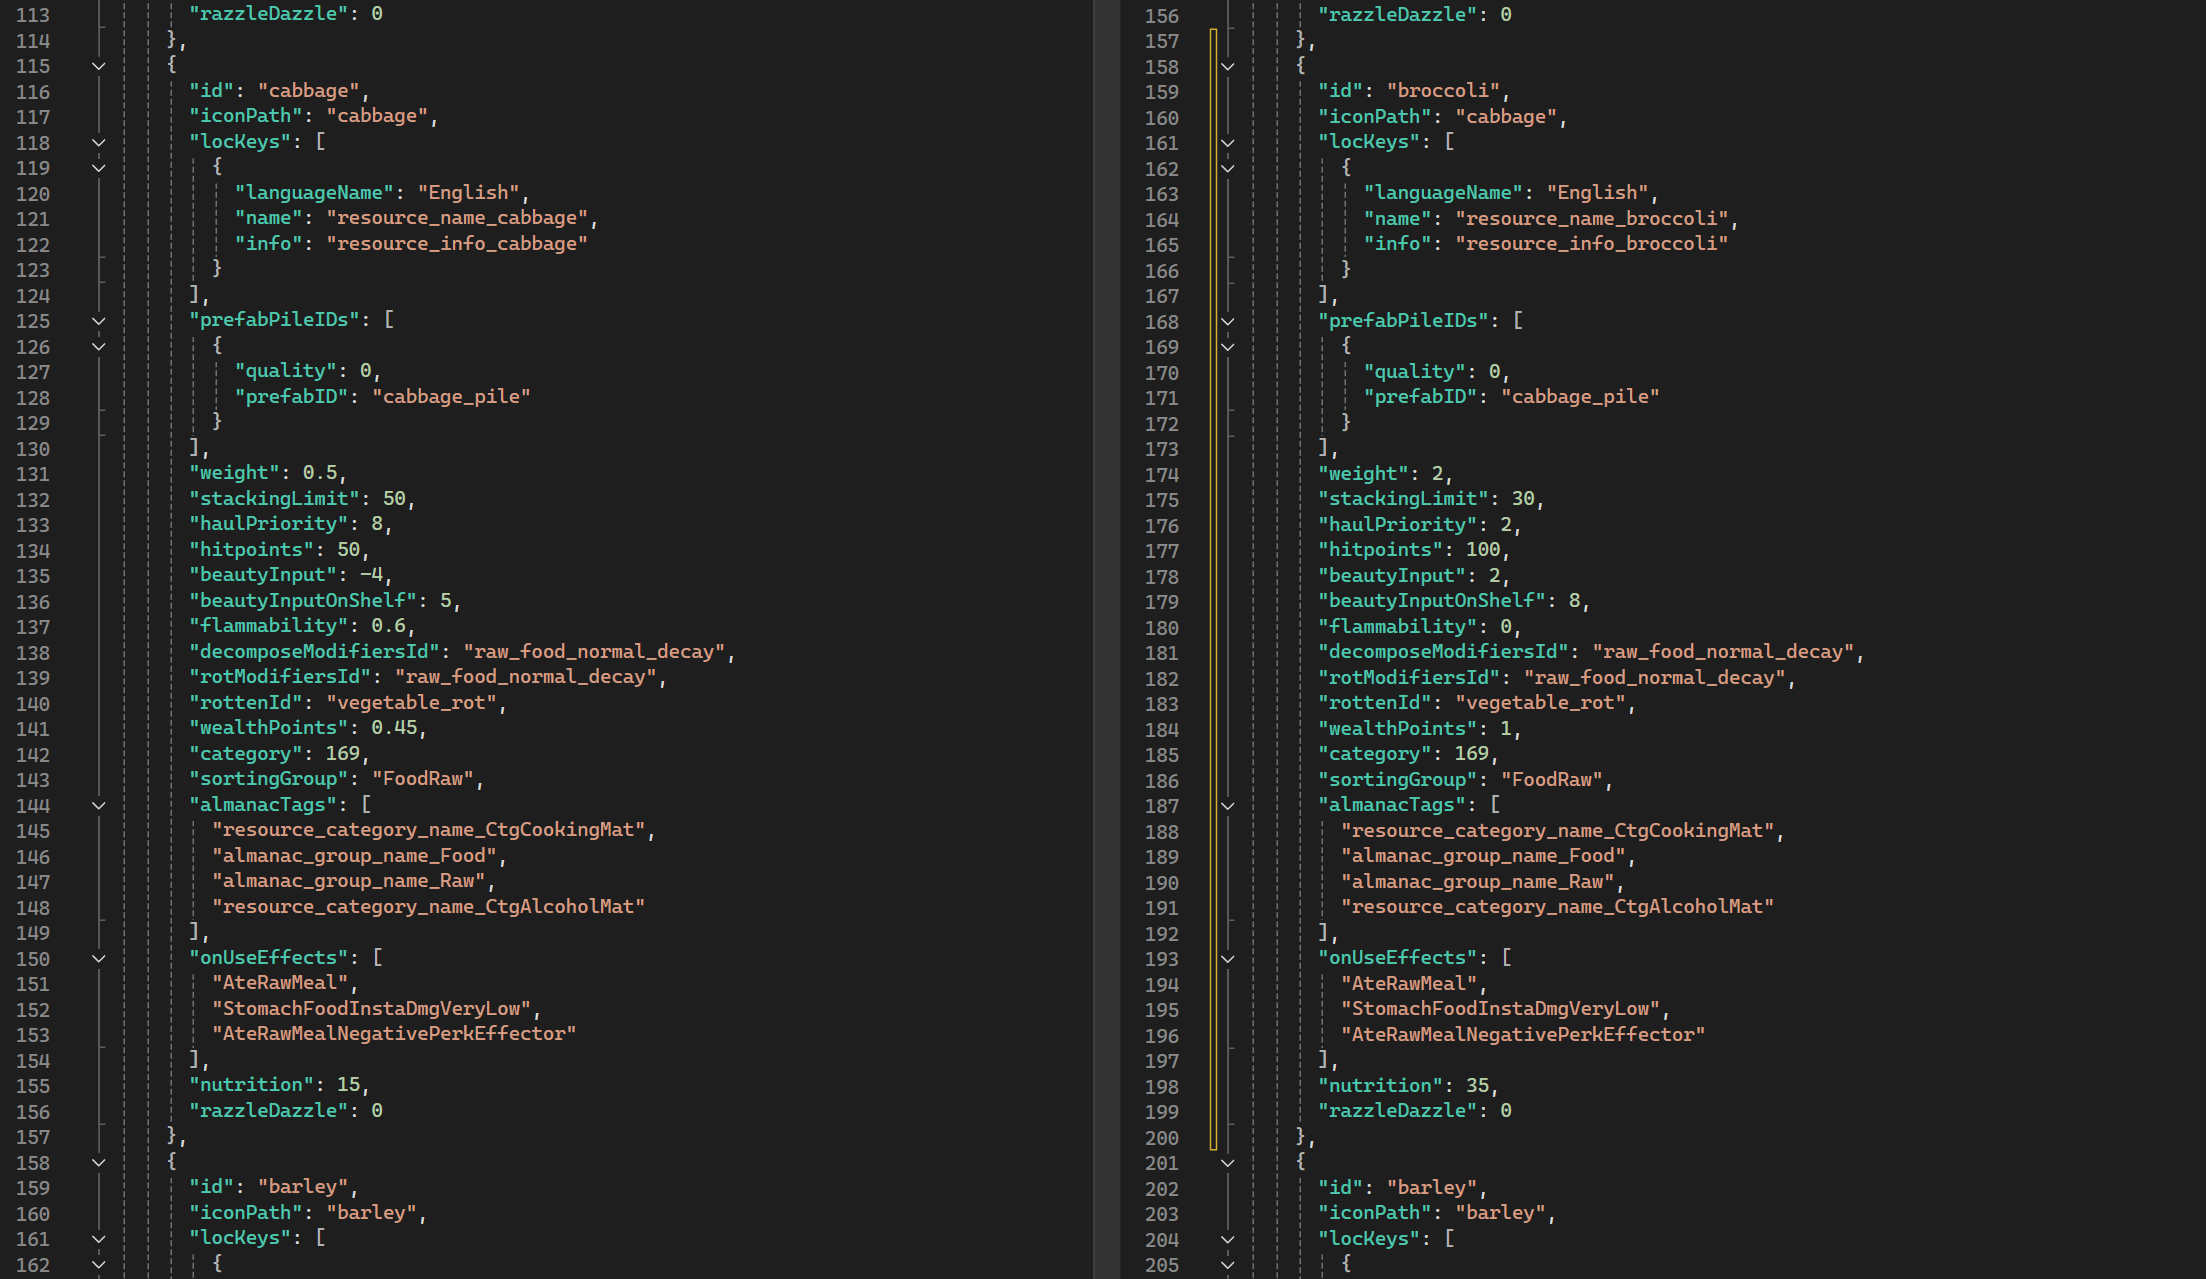Screen dimensions: 2206x1279
Task: Collapse locKeys array at line 118
Action: [x=98, y=143]
